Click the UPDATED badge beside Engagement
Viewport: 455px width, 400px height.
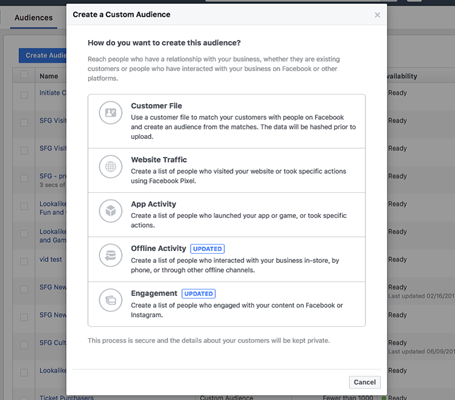[199, 294]
